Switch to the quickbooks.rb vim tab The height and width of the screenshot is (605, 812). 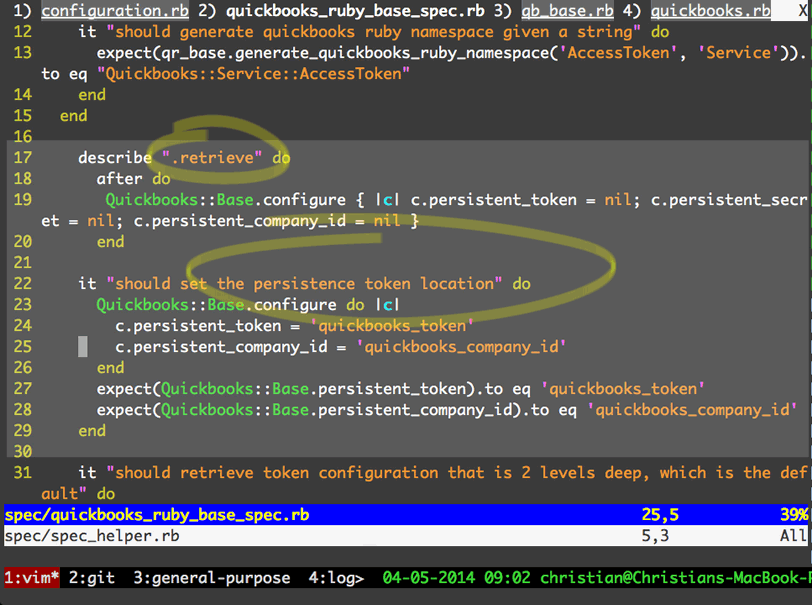(710, 10)
